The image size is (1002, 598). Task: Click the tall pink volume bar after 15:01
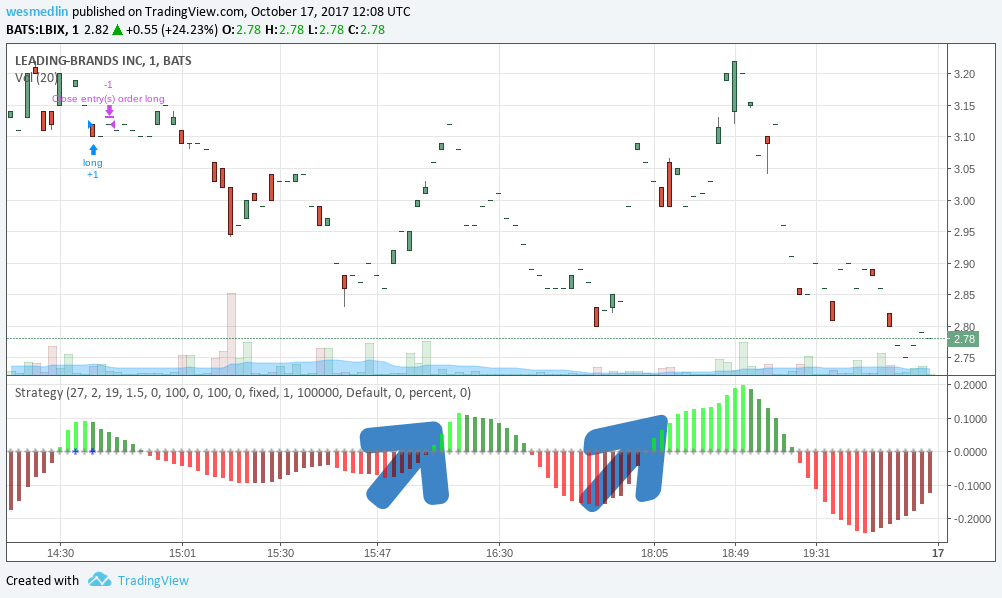(231, 334)
